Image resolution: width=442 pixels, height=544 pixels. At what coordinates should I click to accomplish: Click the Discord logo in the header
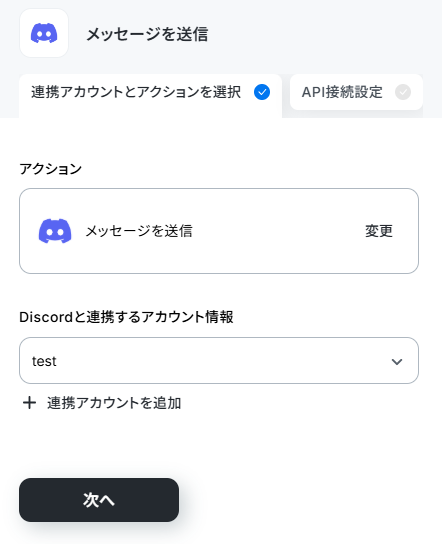point(44,33)
